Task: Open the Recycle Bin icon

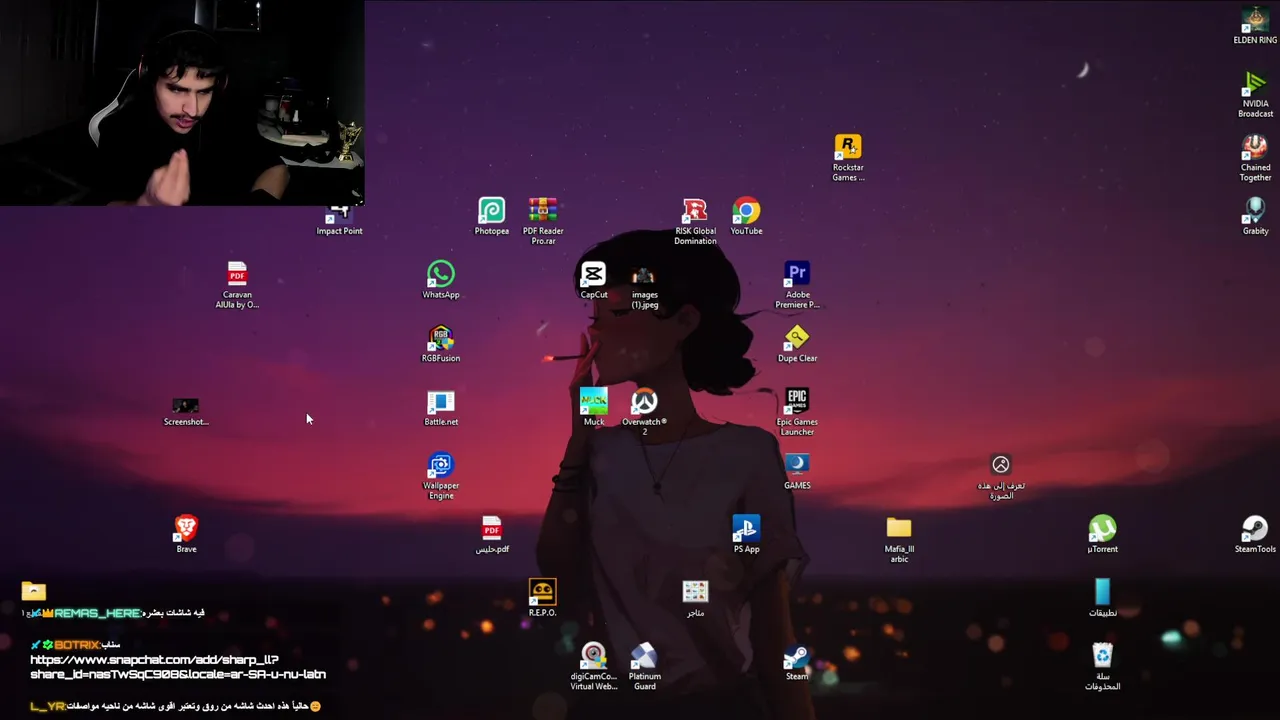Action: [1102, 666]
